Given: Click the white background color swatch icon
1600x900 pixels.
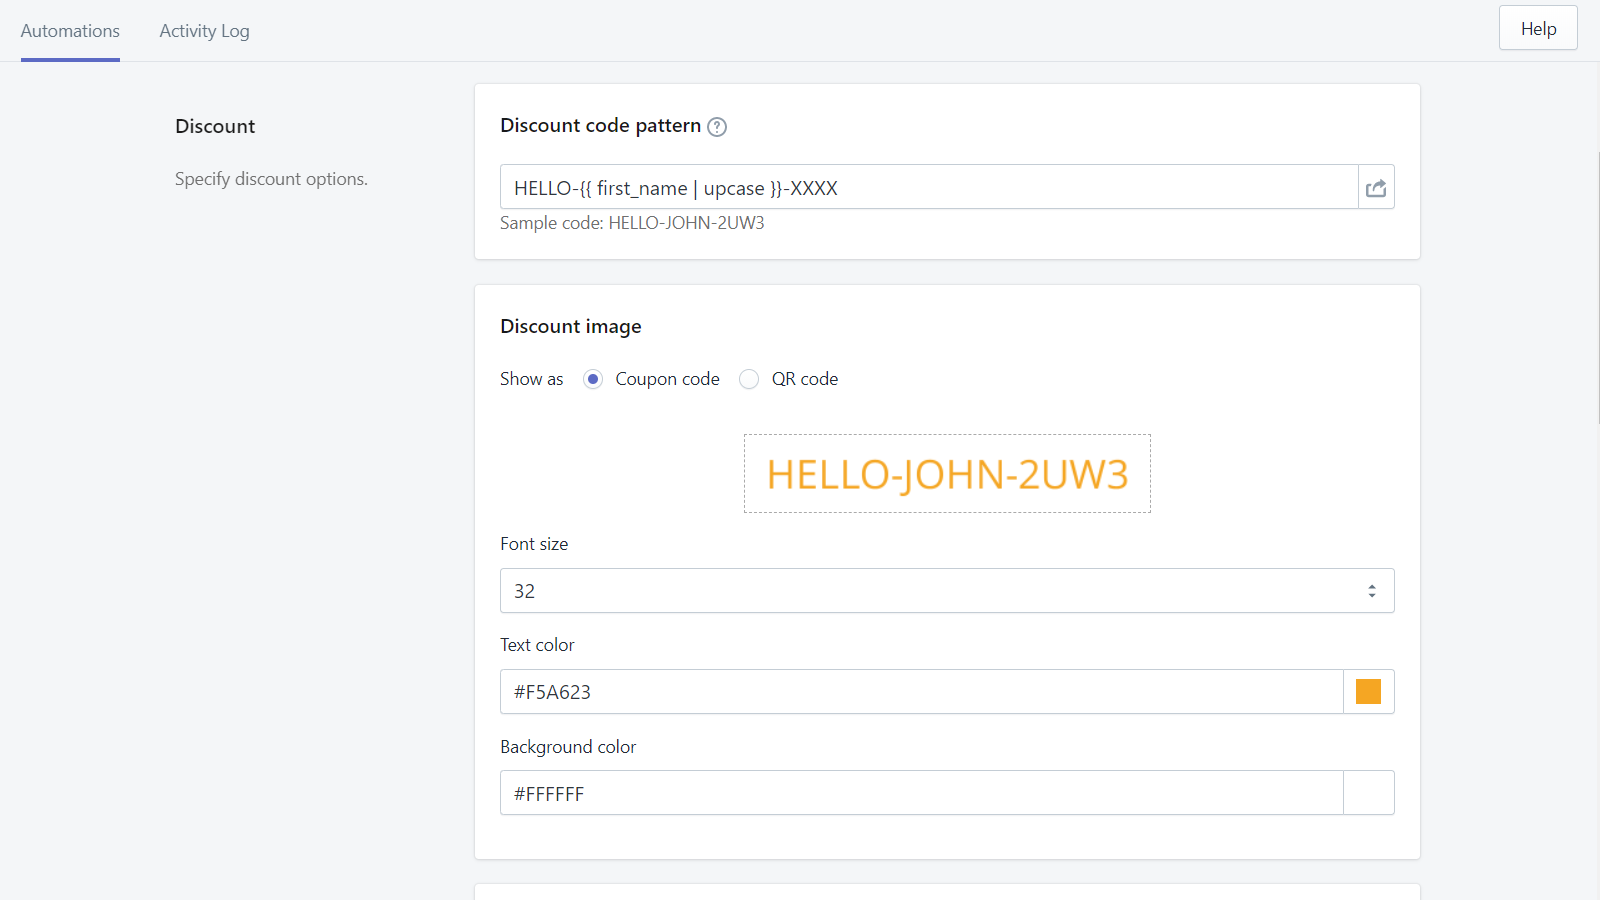Looking at the screenshot, I should 1368,793.
